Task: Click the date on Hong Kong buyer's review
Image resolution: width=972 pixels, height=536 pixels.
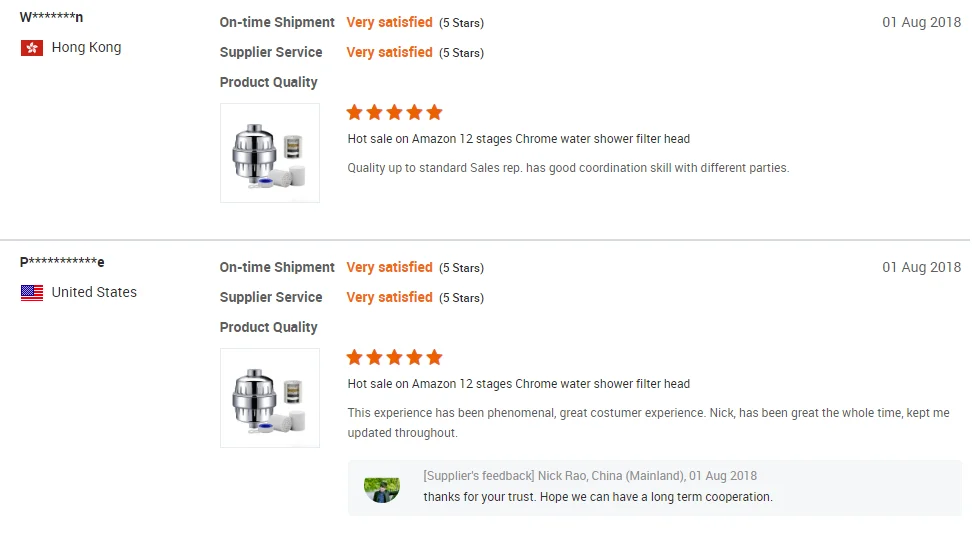Action: tap(921, 22)
